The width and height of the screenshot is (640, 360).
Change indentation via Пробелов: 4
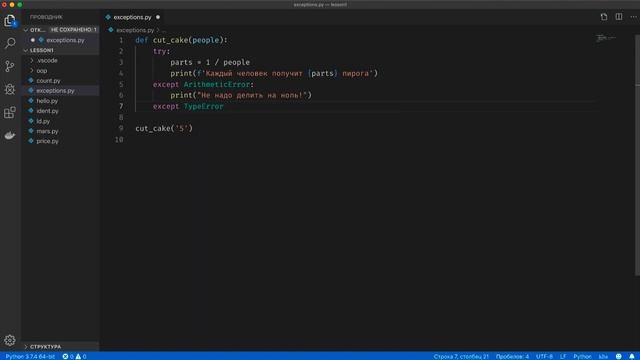[x=512, y=356]
